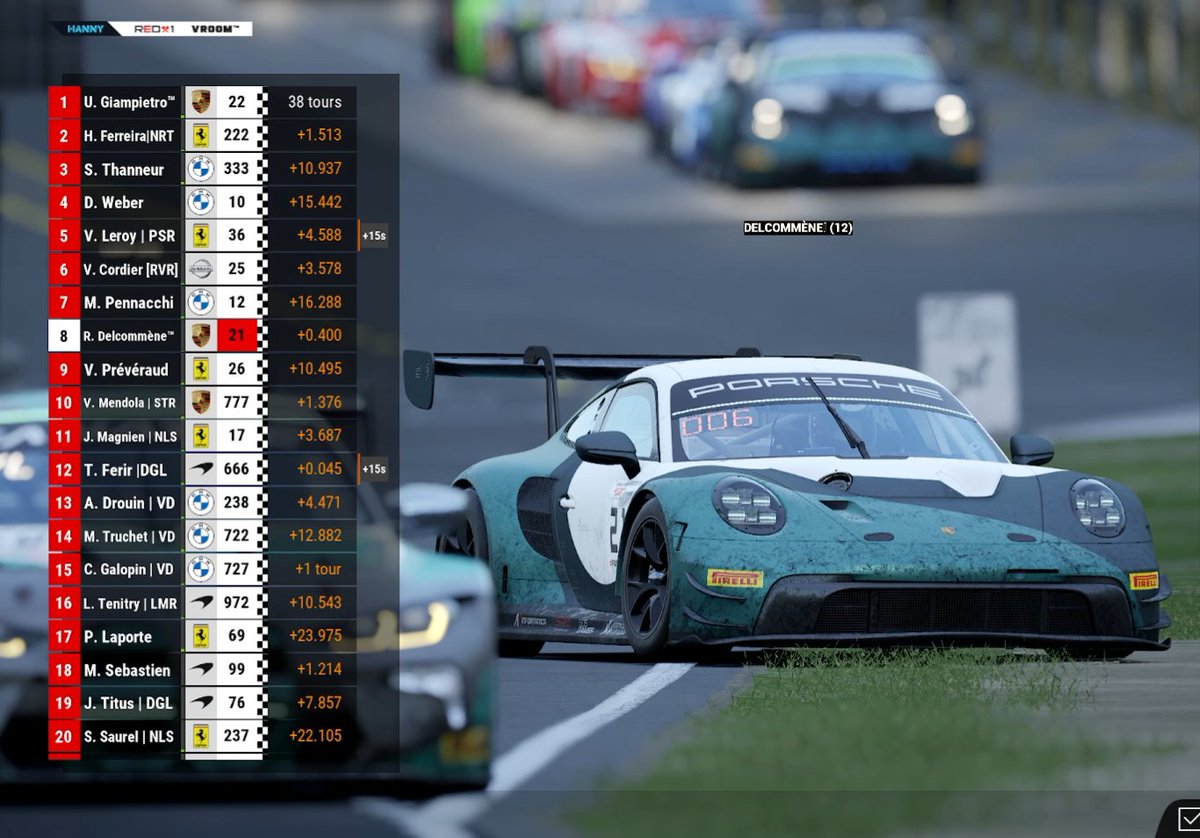The width and height of the screenshot is (1200, 838).
Task: Click the '38 tours' lap count for the leader
Action: pyautogui.click(x=315, y=102)
